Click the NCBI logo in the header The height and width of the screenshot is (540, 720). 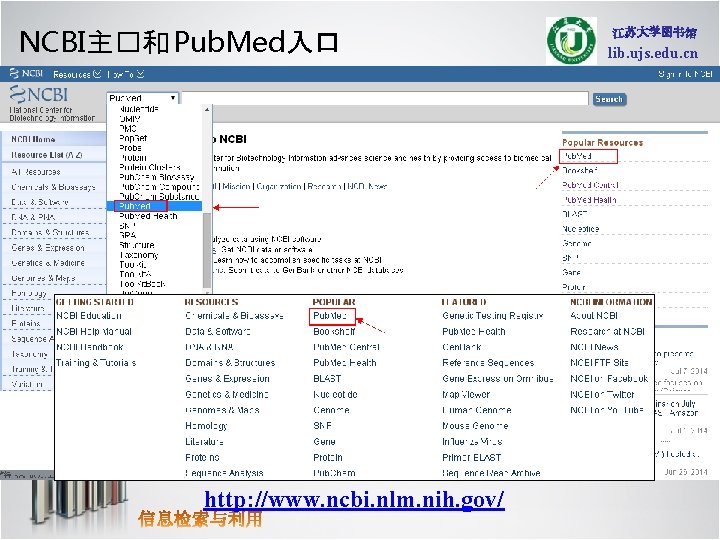pyautogui.click(x=39, y=95)
